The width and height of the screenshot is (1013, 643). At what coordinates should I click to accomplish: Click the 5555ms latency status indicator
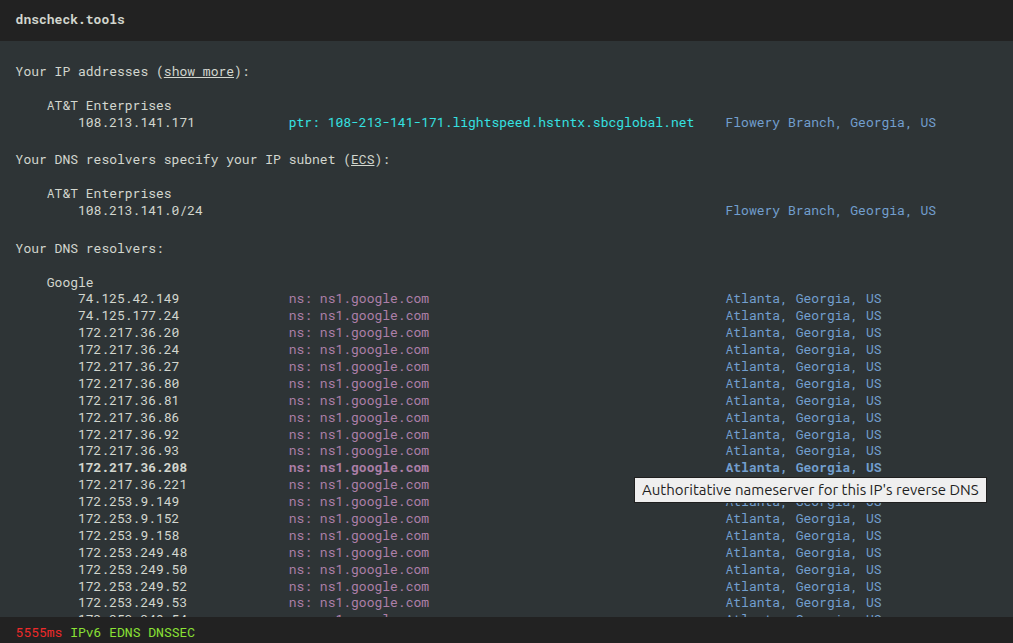click(x=39, y=633)
